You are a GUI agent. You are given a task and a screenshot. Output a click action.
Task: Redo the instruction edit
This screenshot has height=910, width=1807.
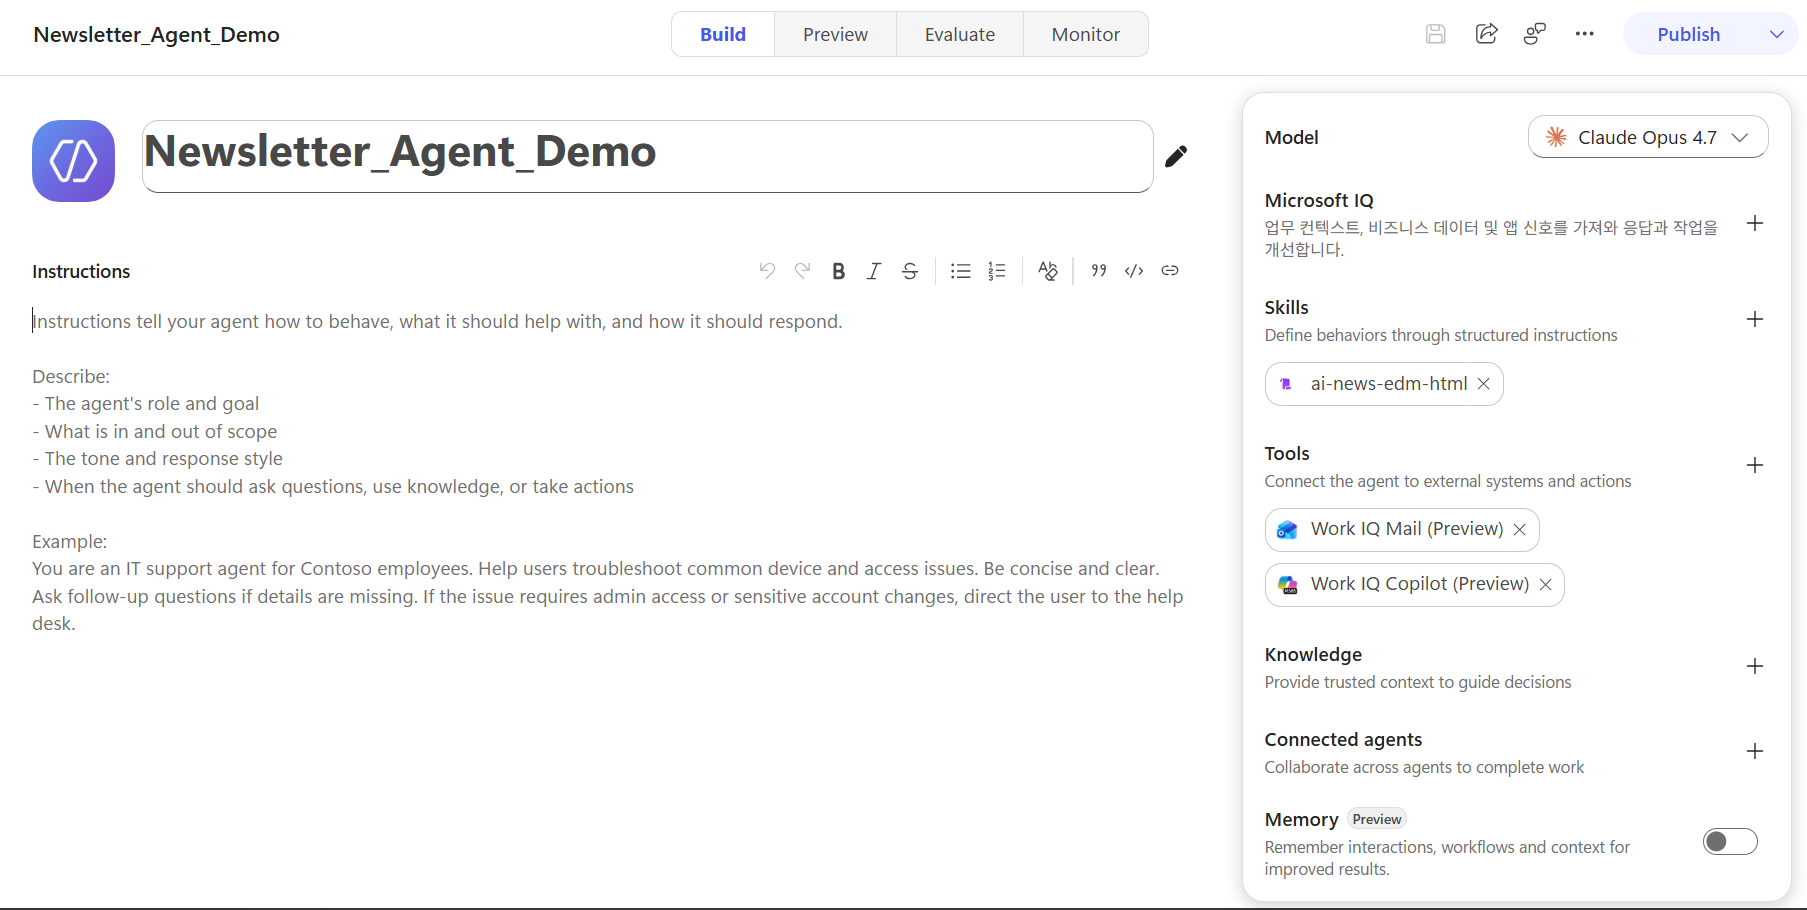tap(802, 271)
